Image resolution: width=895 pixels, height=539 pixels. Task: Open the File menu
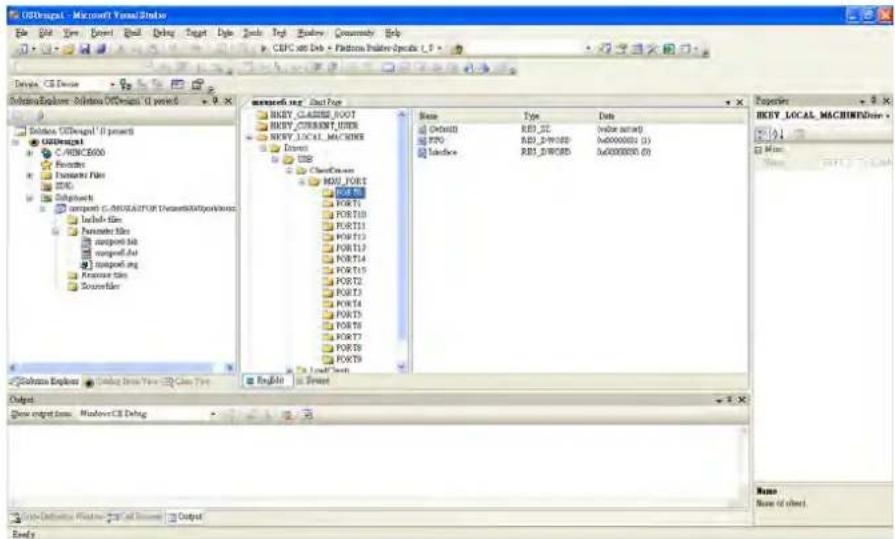(x=21, y=33)
